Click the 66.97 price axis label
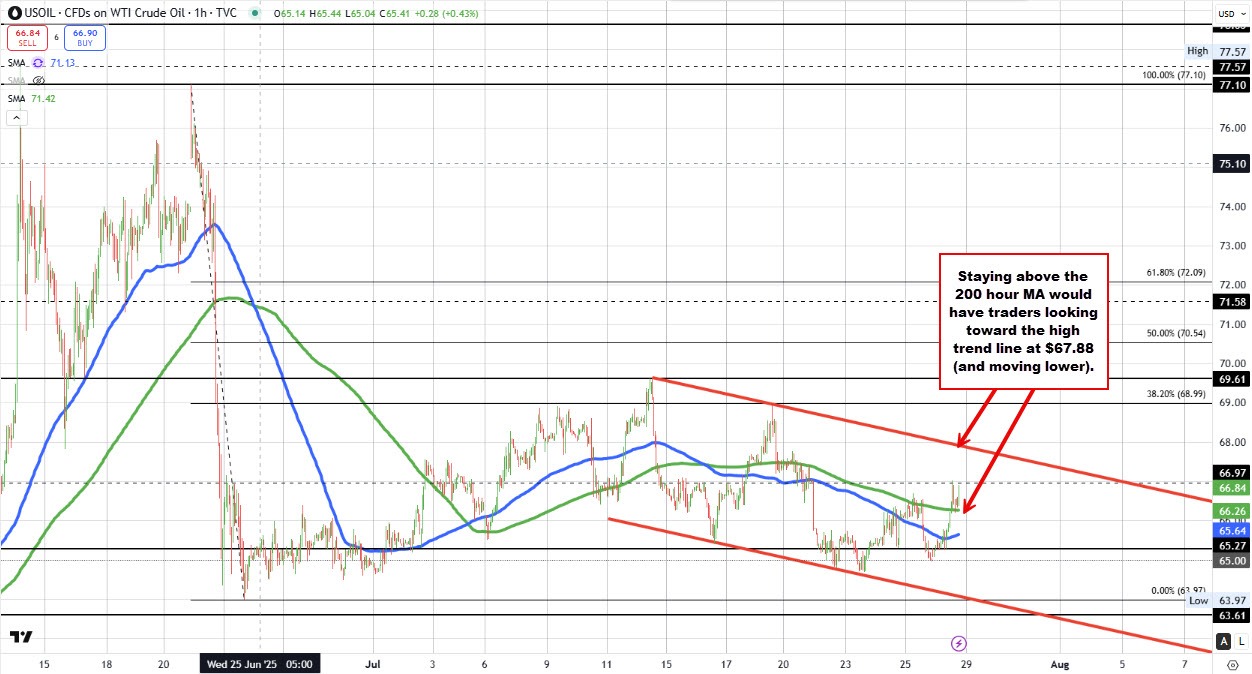 pyautogui.click(x=1230, y=473)
